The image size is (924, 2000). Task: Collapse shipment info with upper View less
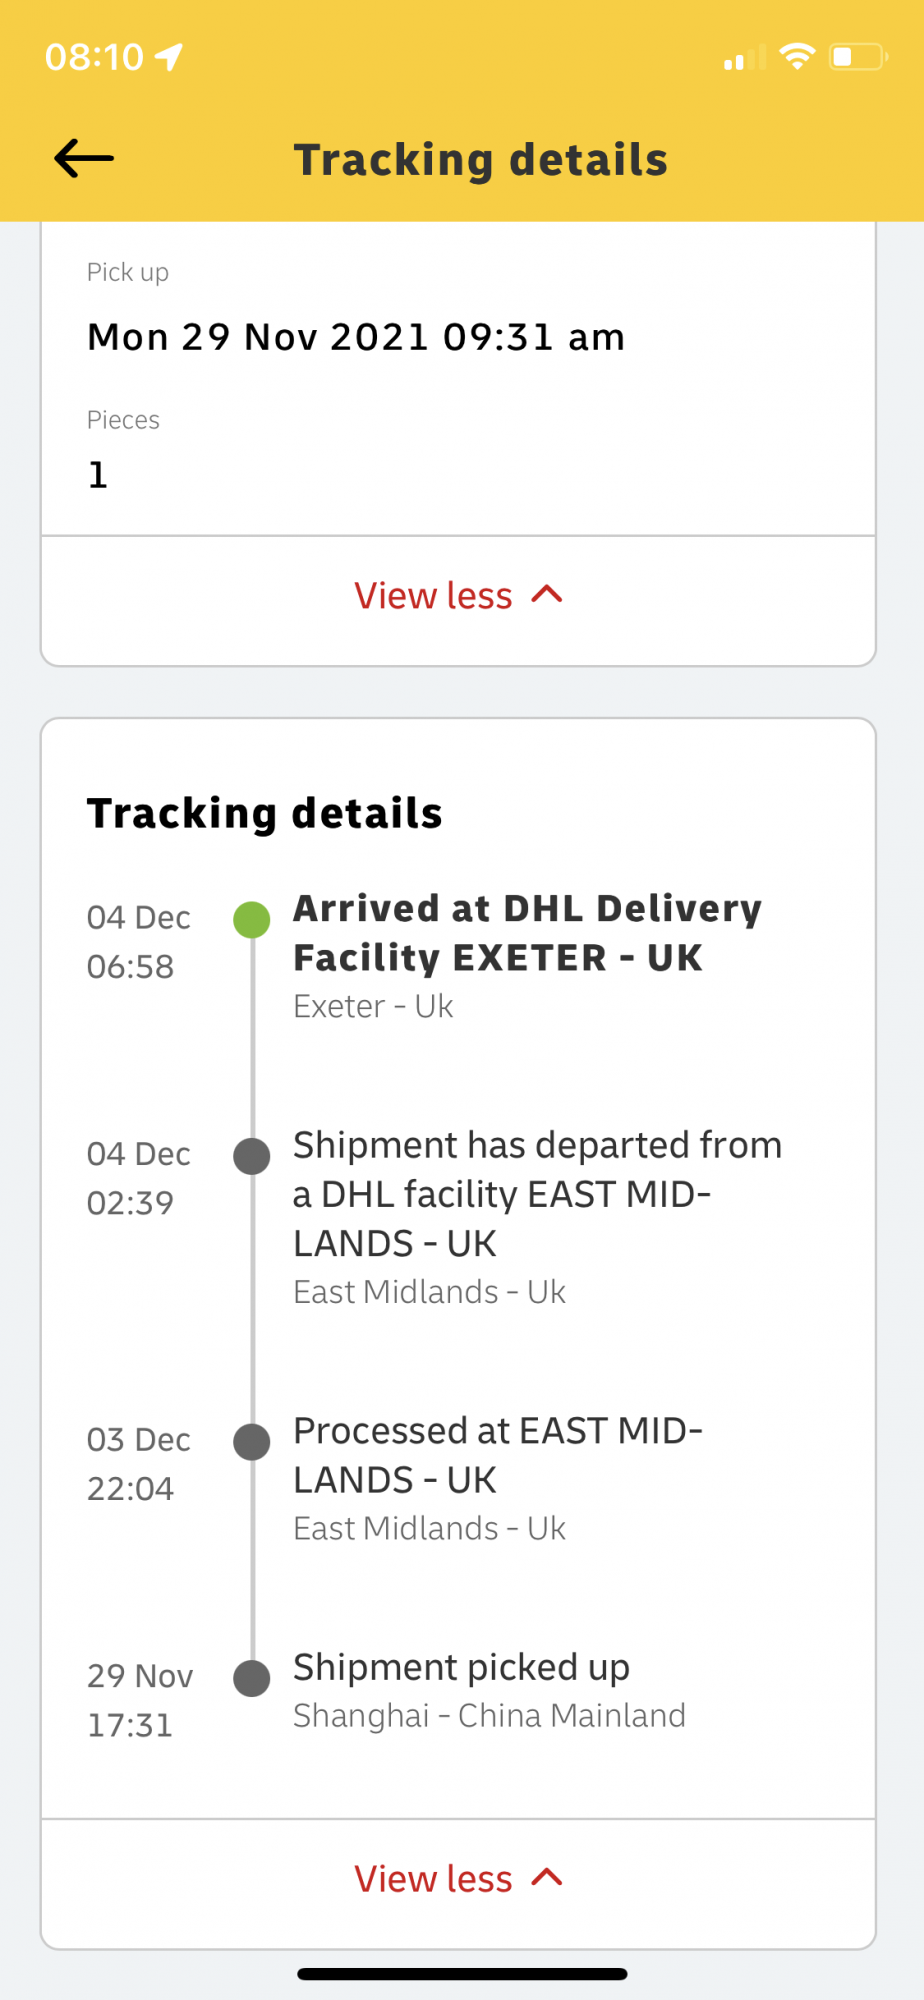point(458,596)
